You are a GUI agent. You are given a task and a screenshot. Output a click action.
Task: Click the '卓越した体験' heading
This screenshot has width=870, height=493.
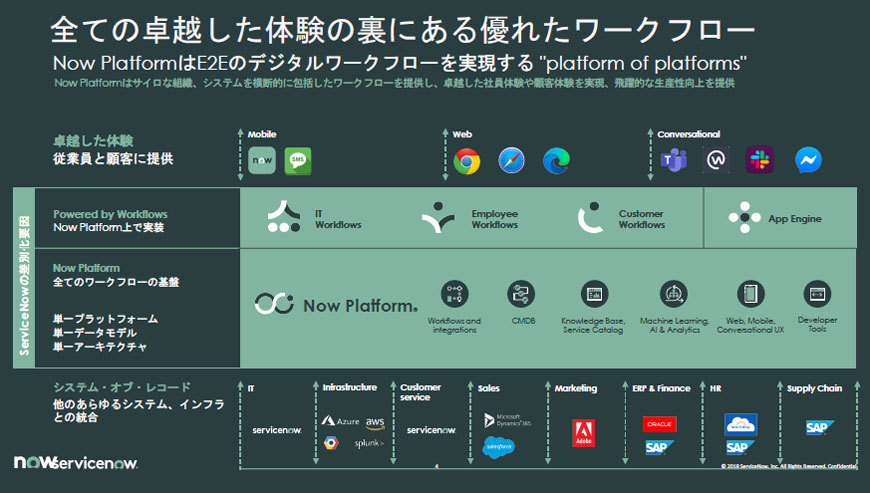point(93,141)
